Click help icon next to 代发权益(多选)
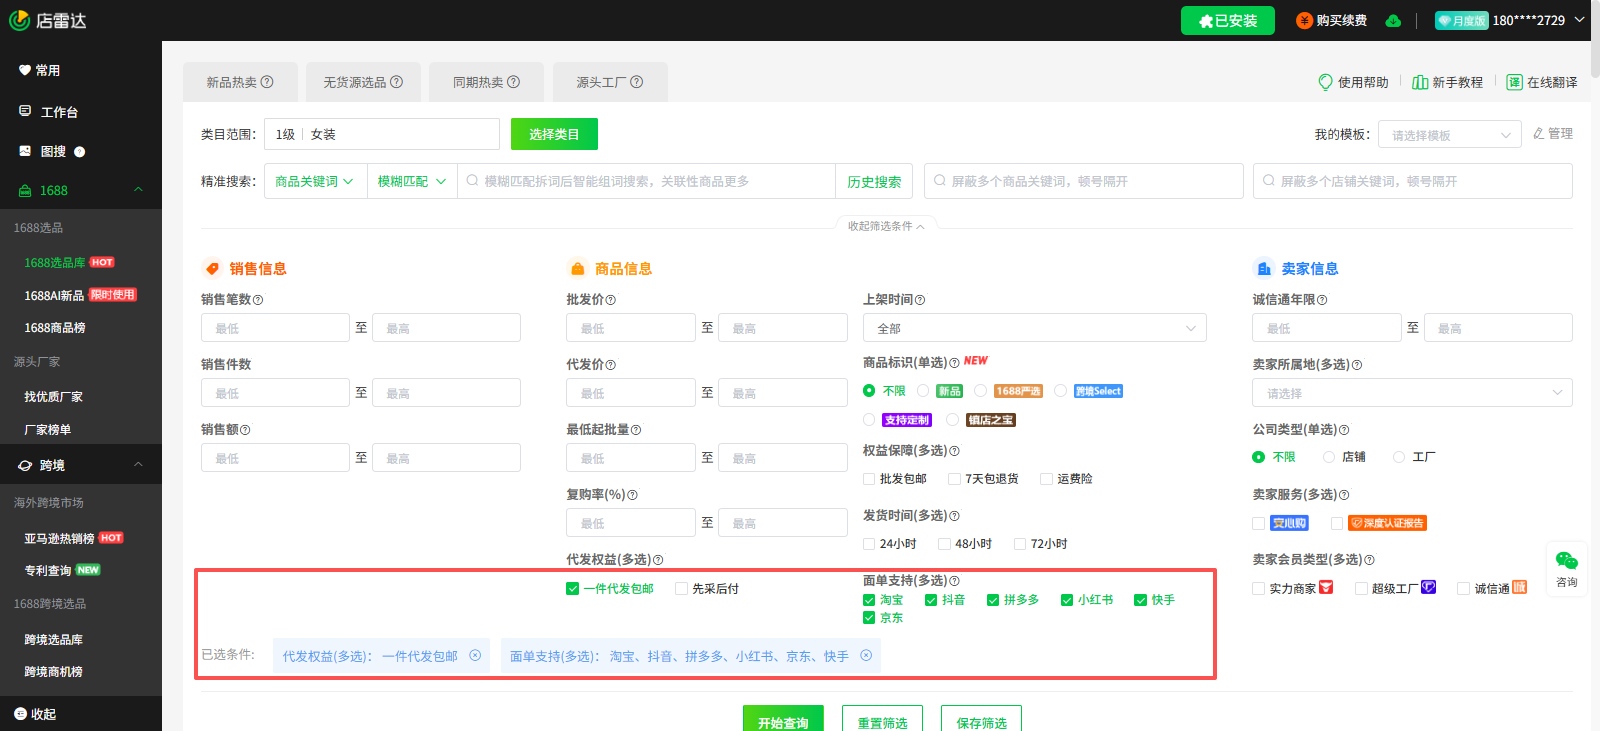The height and width of the screenshot is (731, 1600). pos(658,560)
